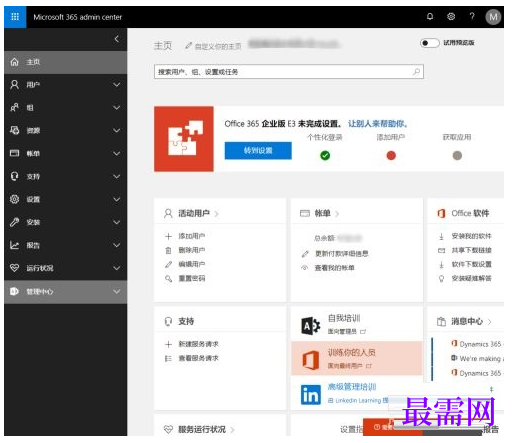514x443 pixels.
Task: Collapse the left navigation pane arrow
Action: click(x=116, y=39)
